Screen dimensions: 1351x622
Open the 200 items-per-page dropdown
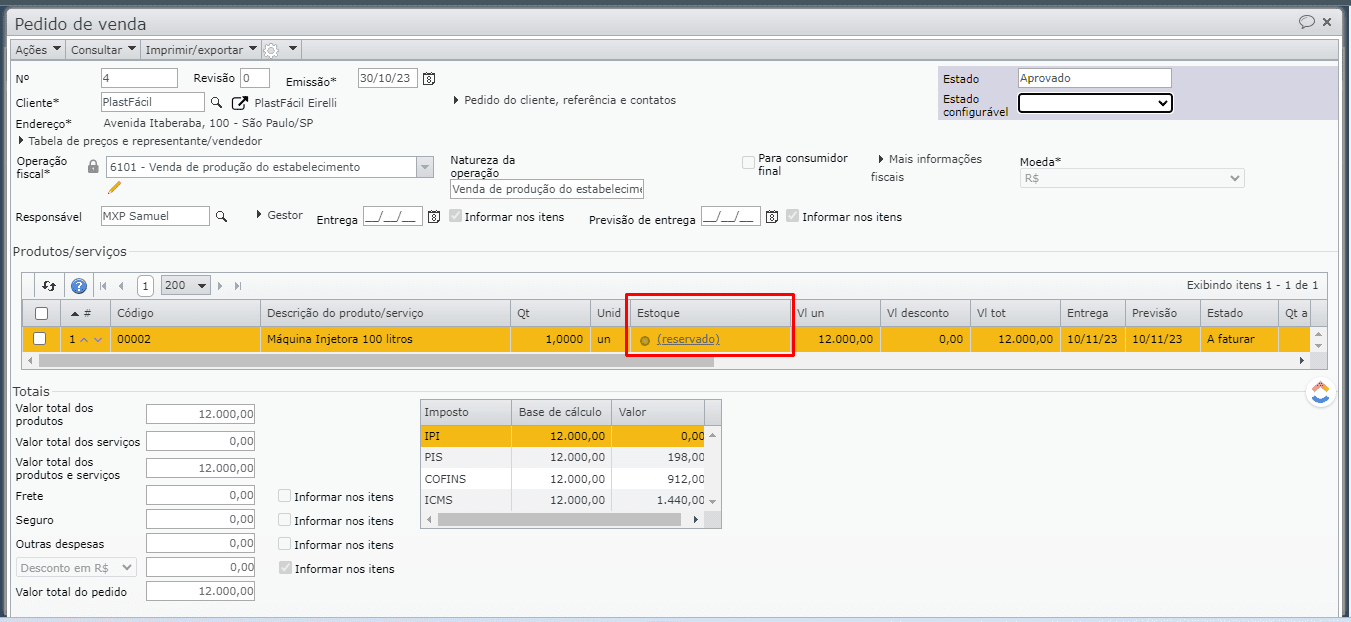click(x=186, y=286)
